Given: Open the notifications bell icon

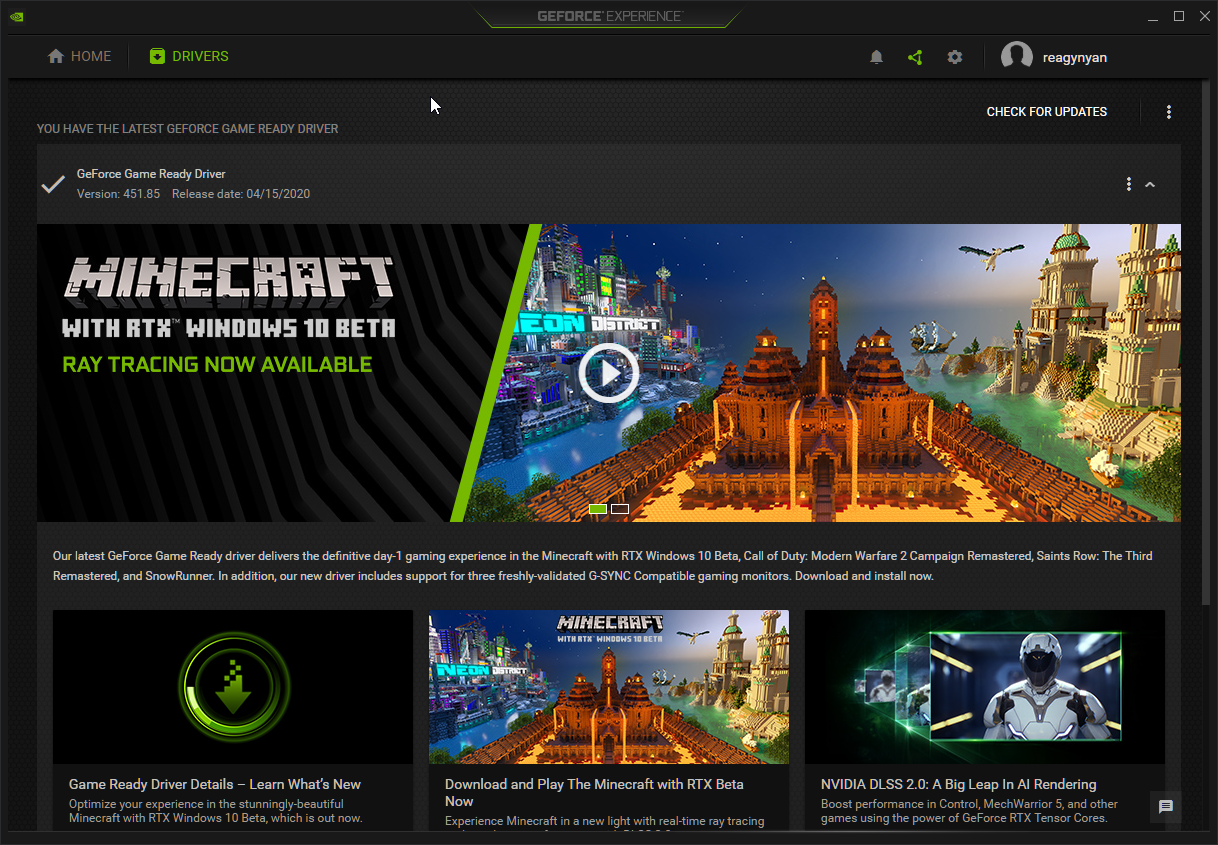Looking at the screenshot, I should click(x=876, y=57).
